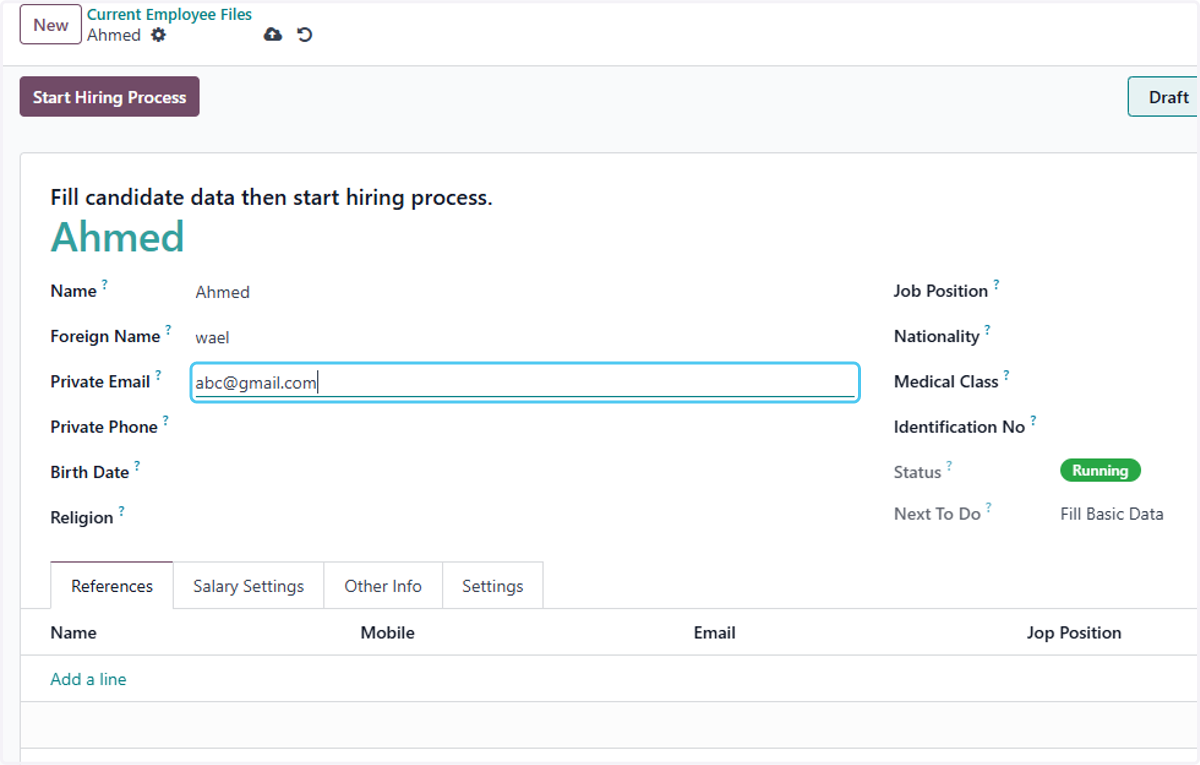Click the help mark next to Private Email
The width and height of the screenshot is (1200, 765).
point(158,375)
